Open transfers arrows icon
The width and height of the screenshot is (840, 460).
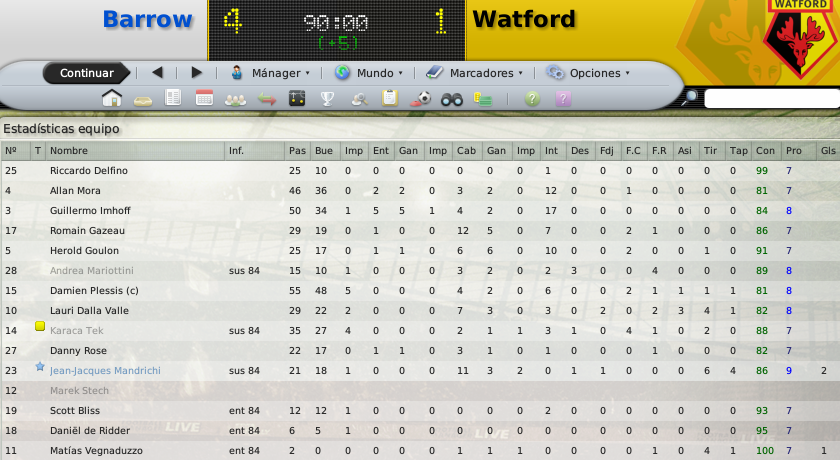tap(266, 99)
